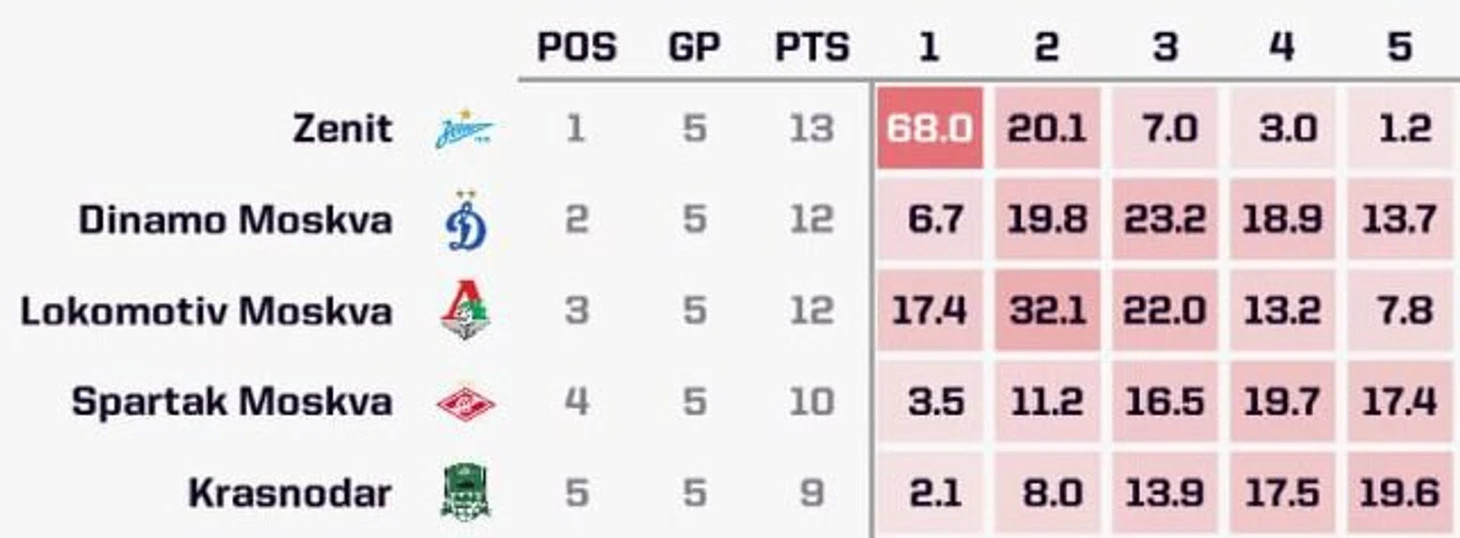
Task: Select the GP column header
Action: coord(695,47)
